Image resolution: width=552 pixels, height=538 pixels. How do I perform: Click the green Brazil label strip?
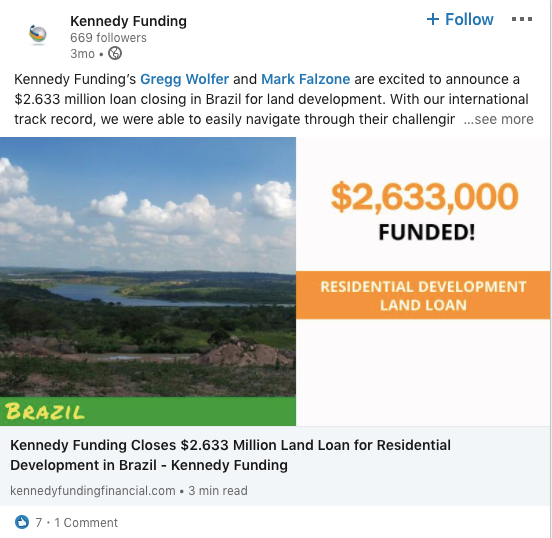(x=148, y=411)
